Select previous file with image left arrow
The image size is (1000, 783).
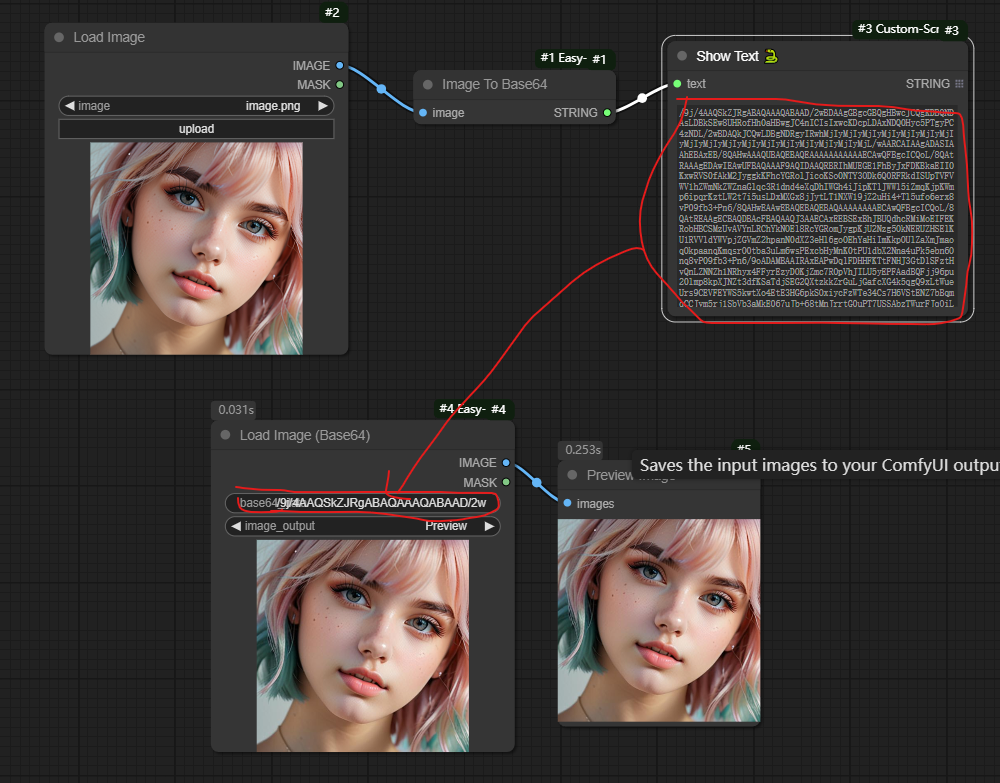69,105
